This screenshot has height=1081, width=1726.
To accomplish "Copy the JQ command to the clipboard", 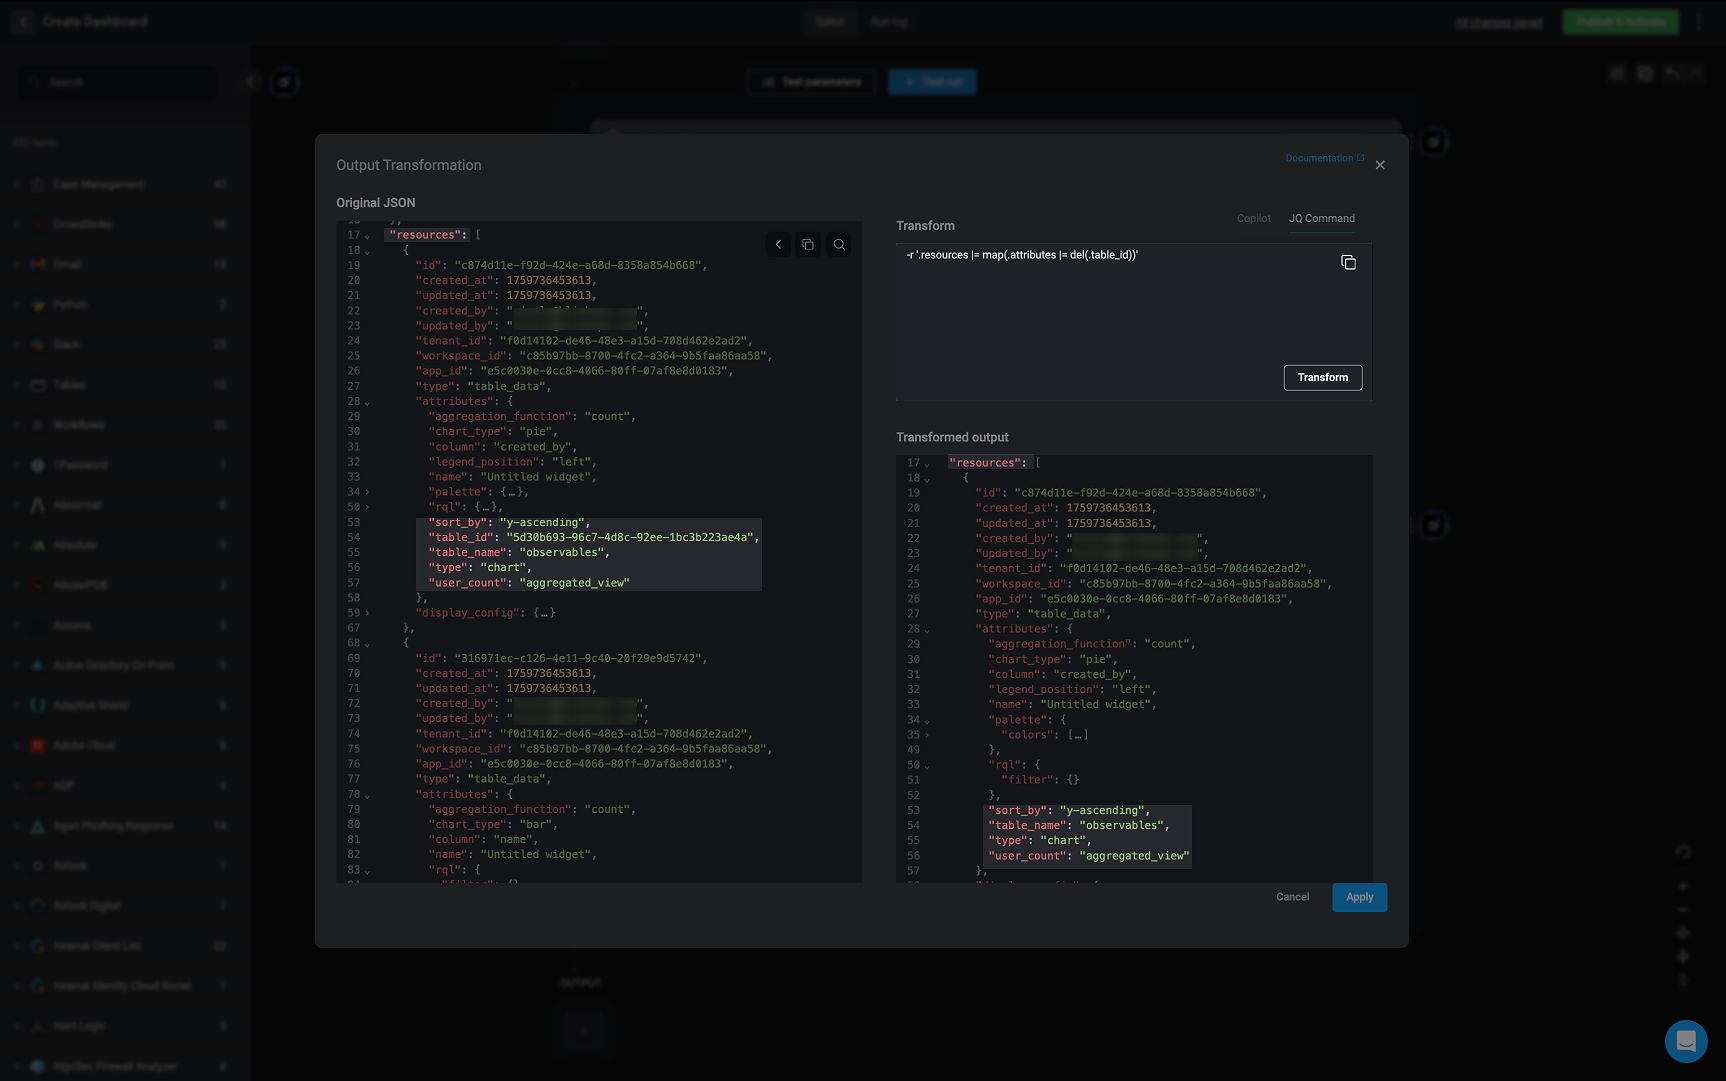I will click(x=1348, y=262).
